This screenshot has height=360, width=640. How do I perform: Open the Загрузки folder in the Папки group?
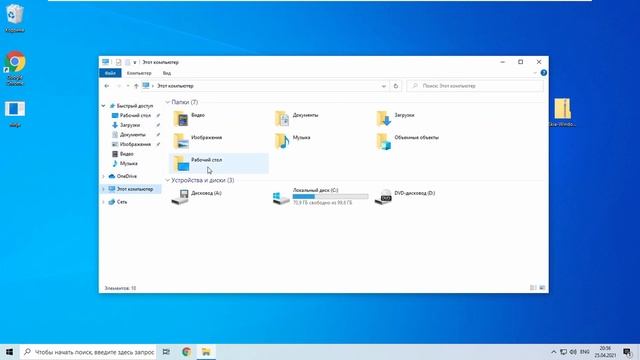(395, 118)
